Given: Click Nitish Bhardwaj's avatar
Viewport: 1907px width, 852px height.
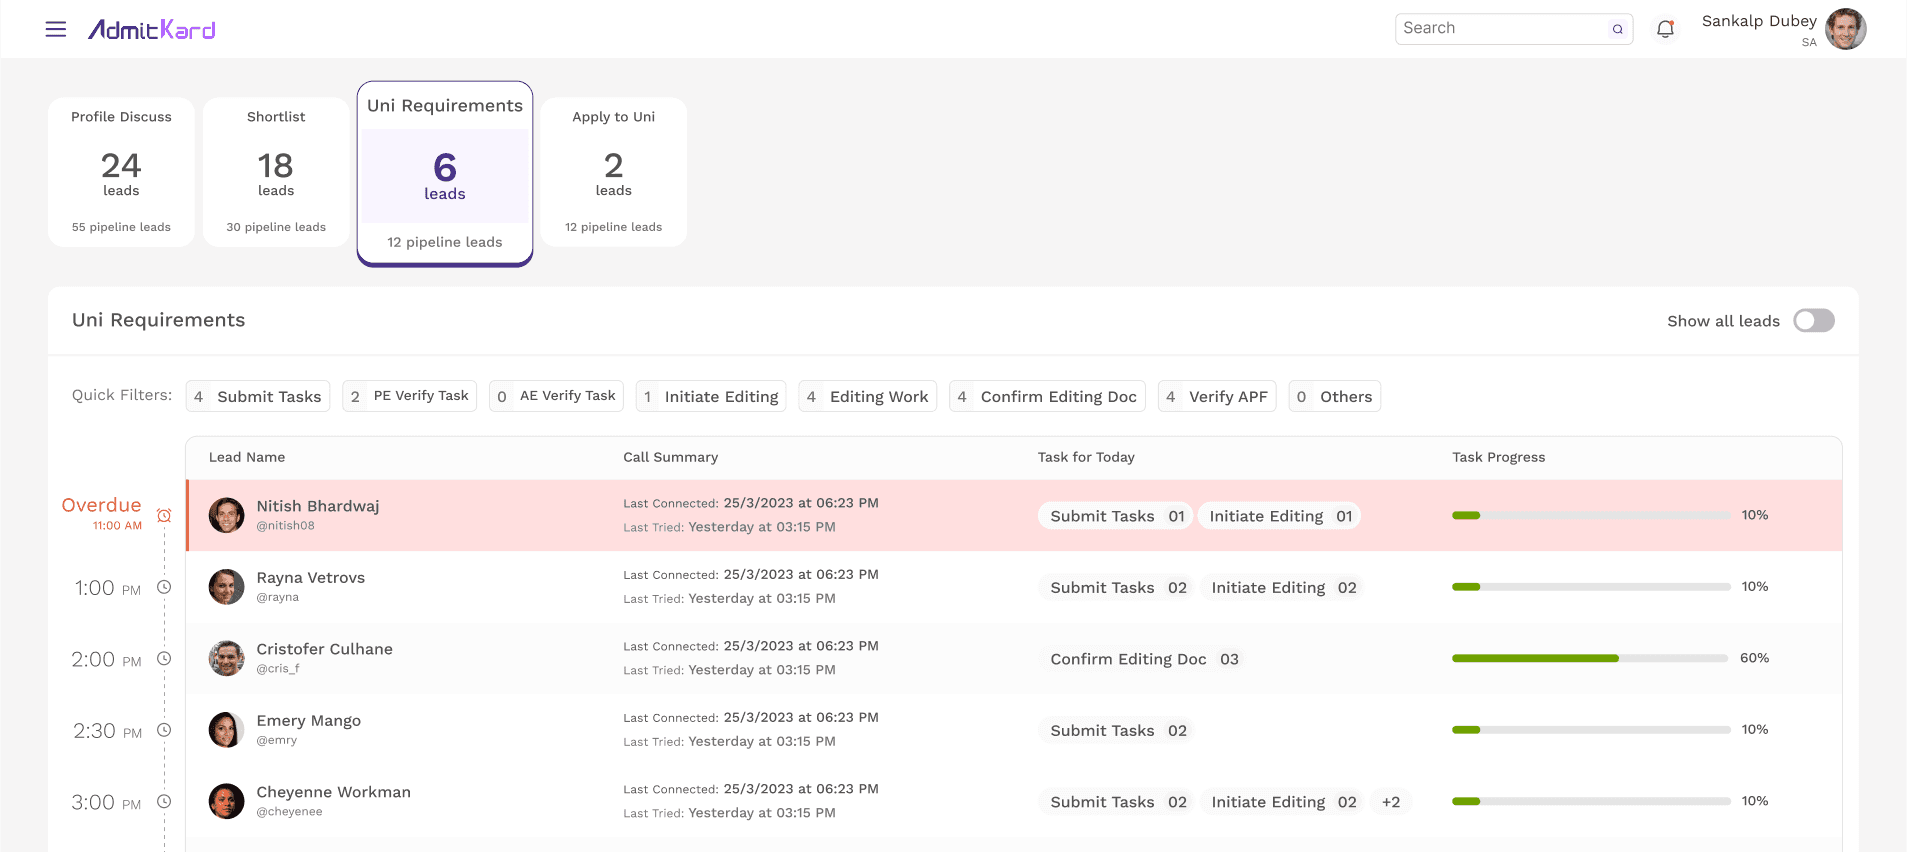Looking at the screenshot, I should (x=226, y=515).
